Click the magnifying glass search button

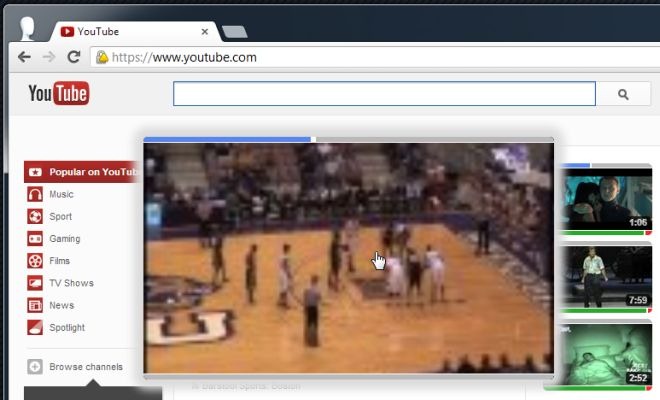point(623,94)
